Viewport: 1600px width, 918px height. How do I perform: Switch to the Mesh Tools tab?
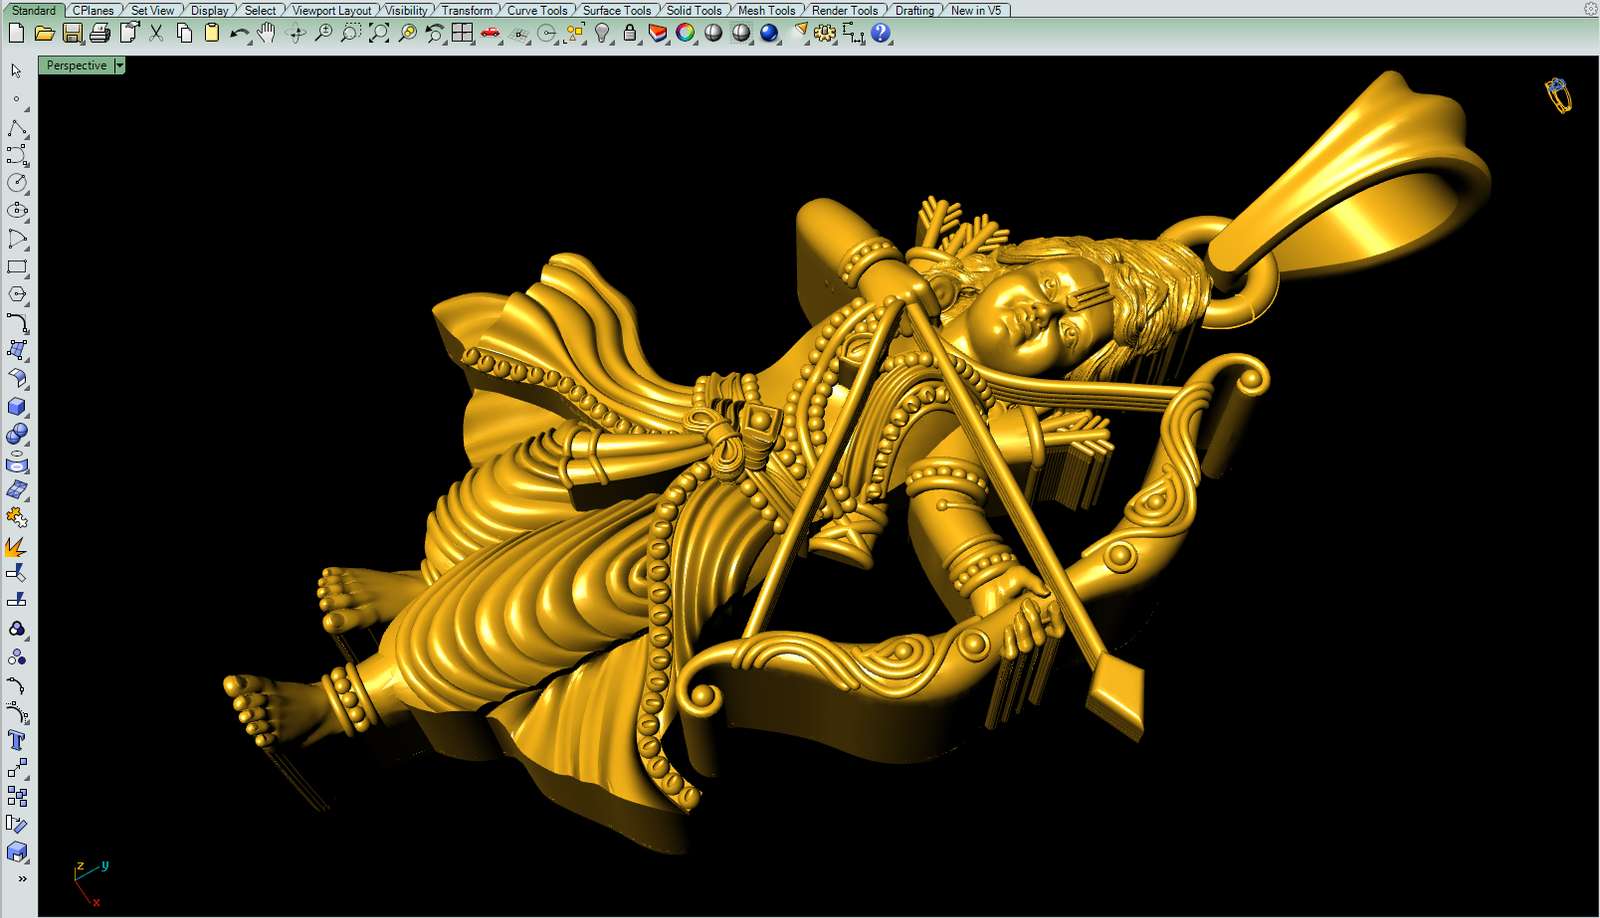pos(766,10)
